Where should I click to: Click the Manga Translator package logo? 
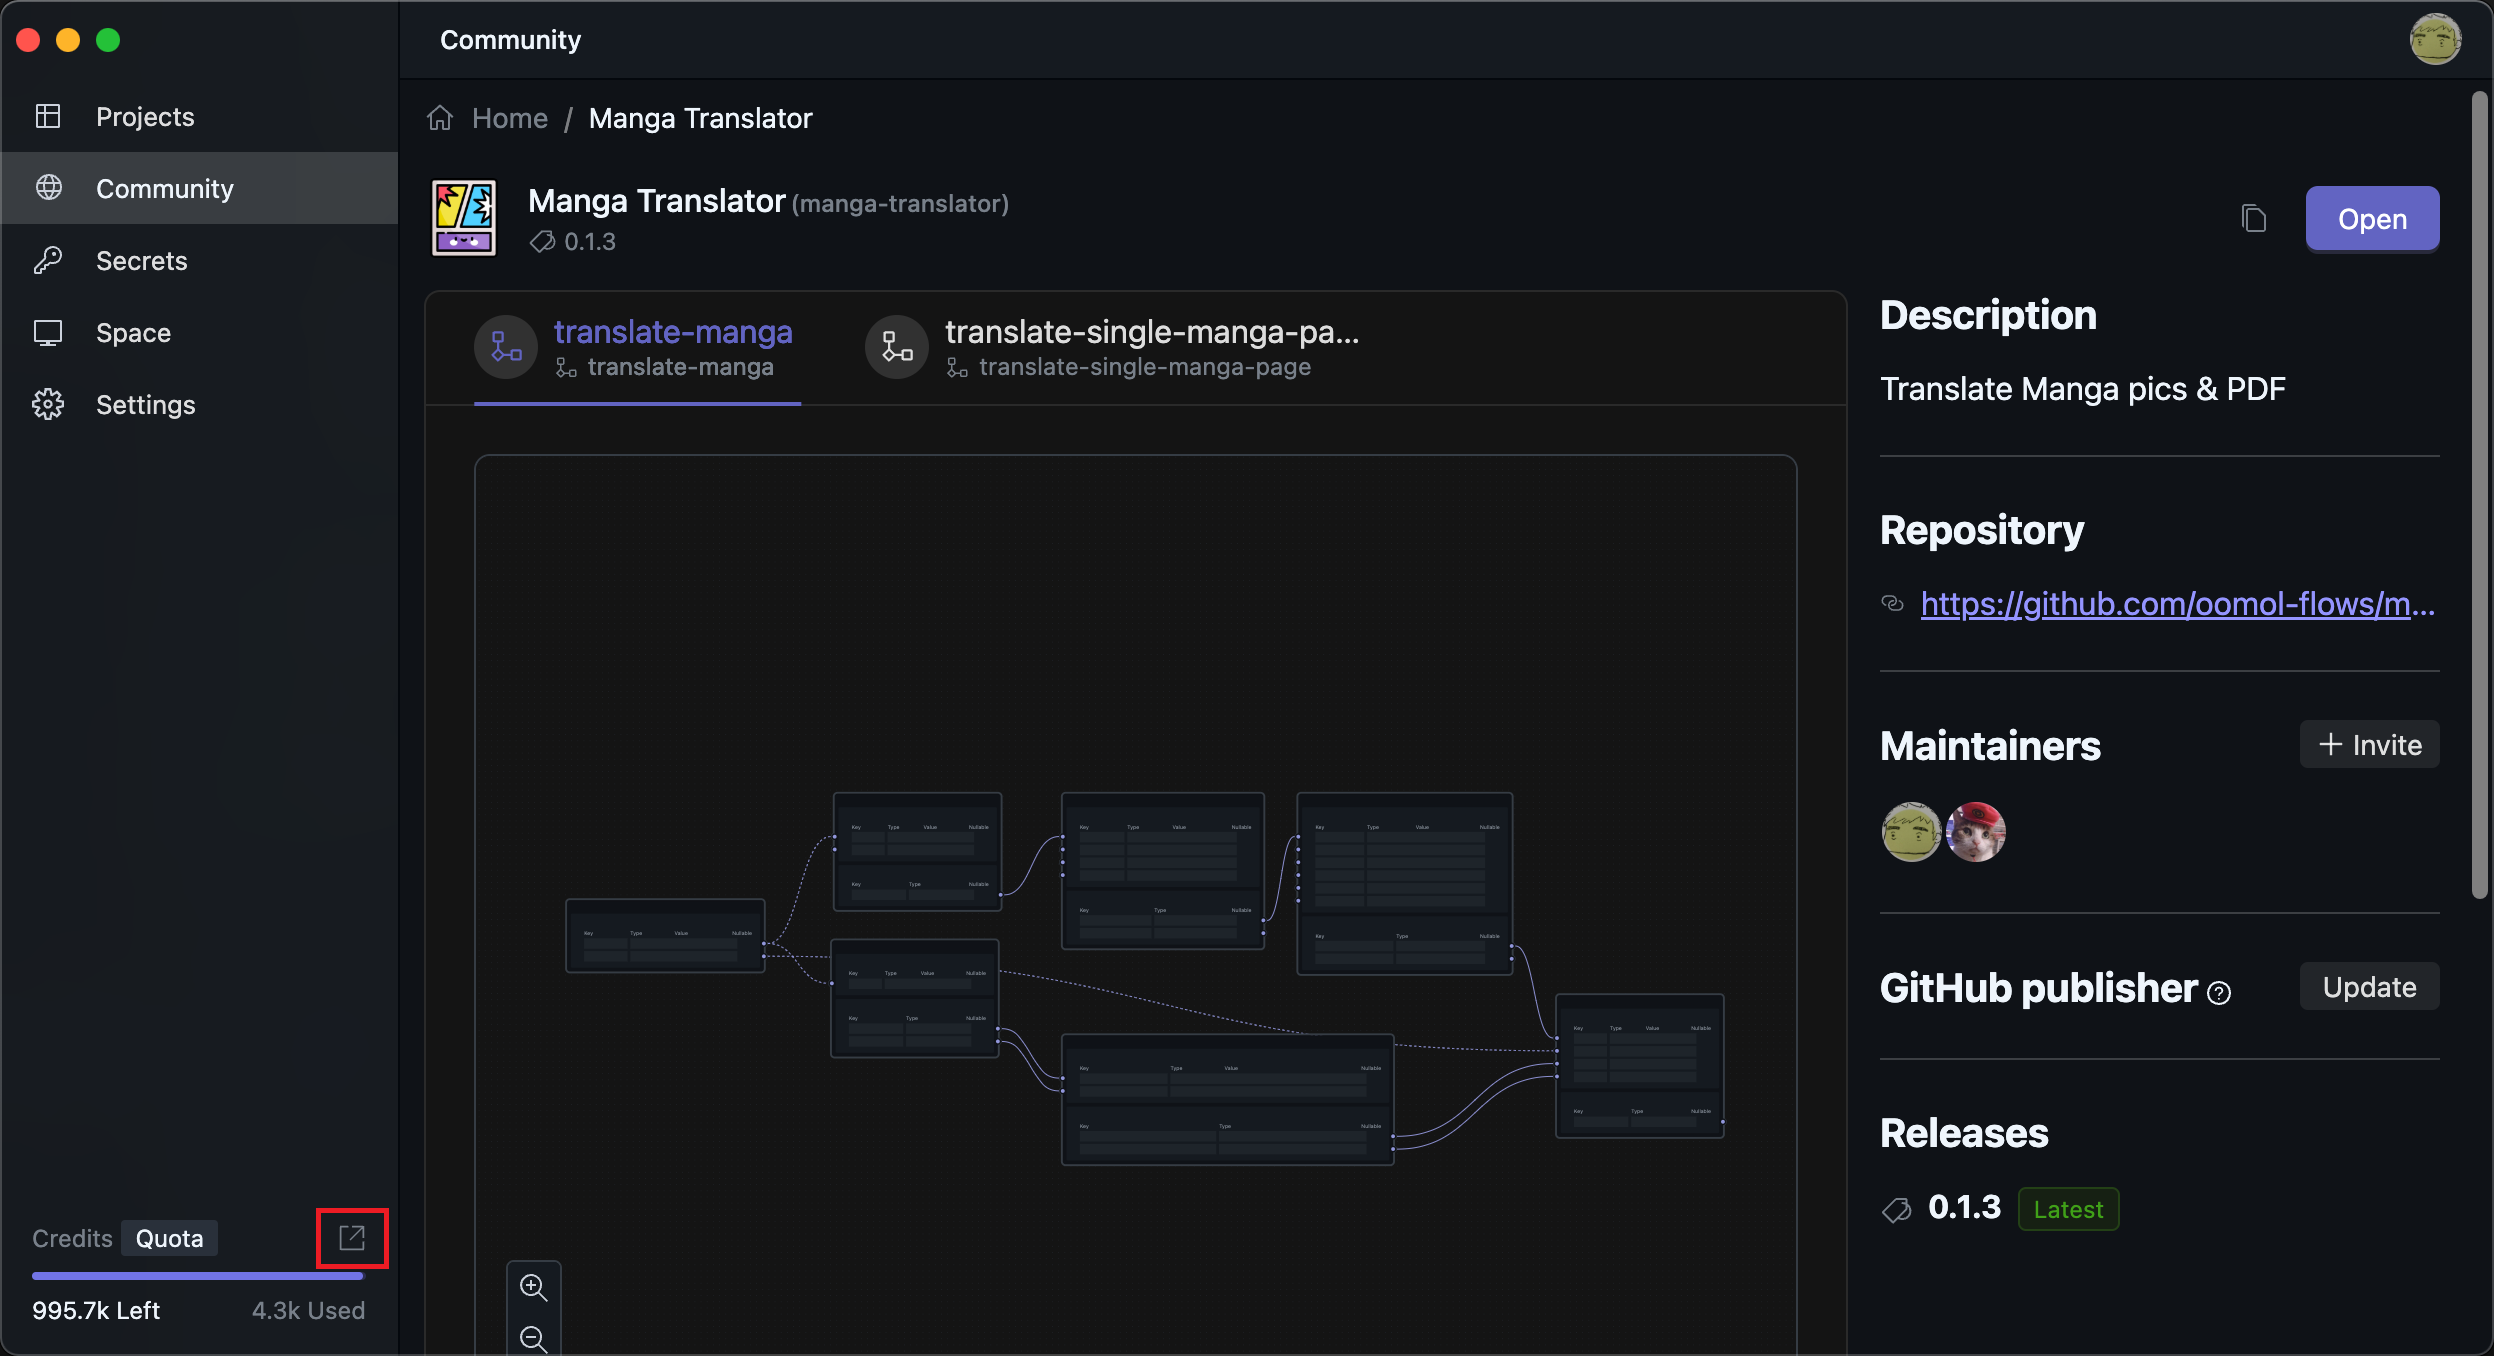point(463,218)
